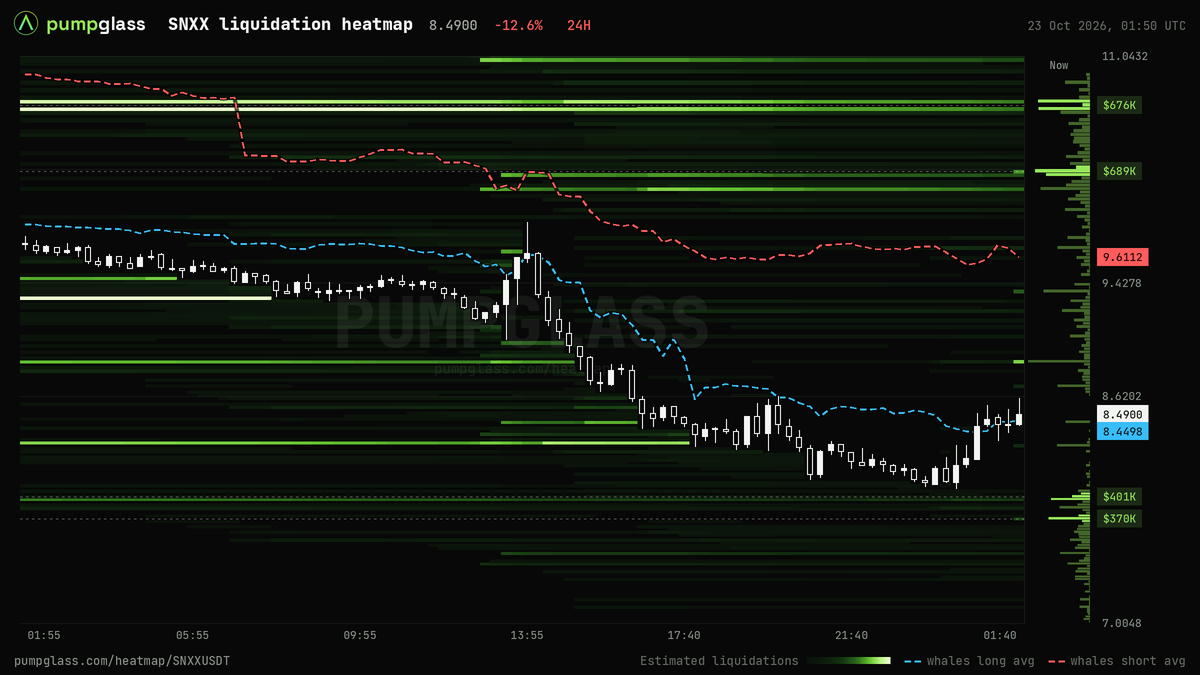Image resolution: width=1200 pixels, height=675 pixels.
Task: Click the 01:40 time axis label
Action: [1000, 635]
